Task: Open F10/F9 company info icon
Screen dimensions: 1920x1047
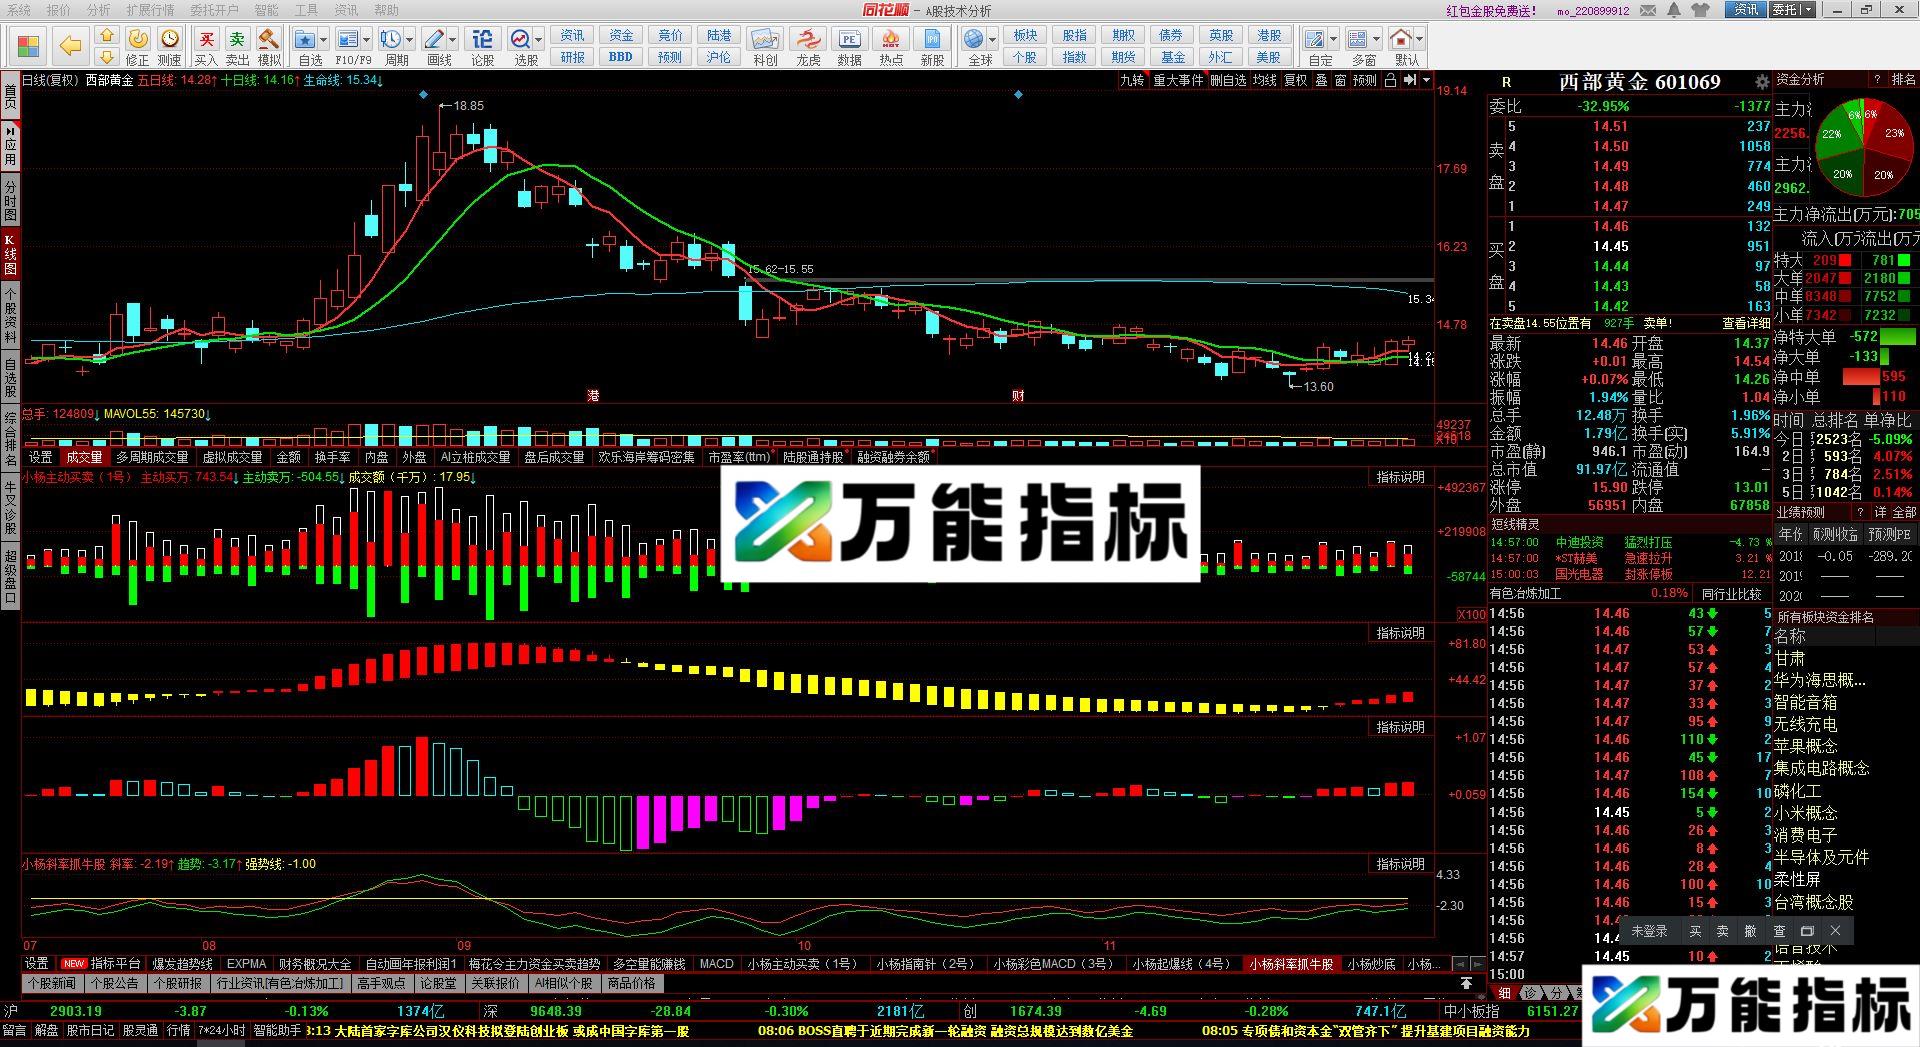Action: coord(349,38)
